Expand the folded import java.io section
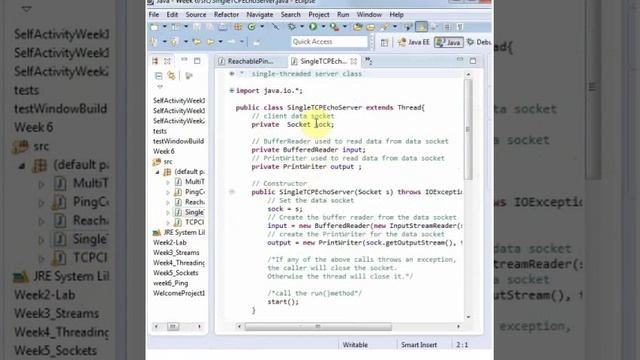The image size is (640, 360). point(231,91)
